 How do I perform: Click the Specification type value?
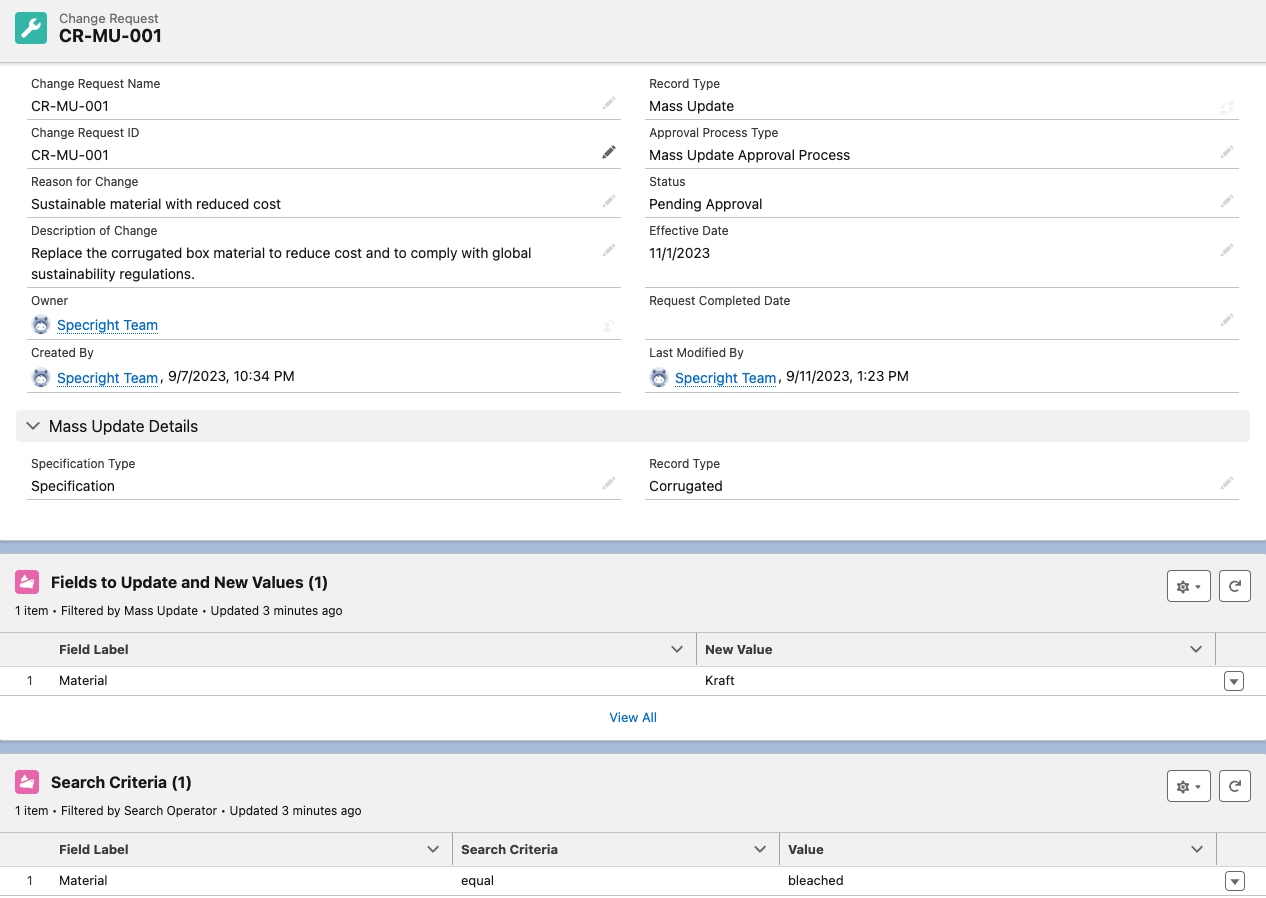point(73,486)
